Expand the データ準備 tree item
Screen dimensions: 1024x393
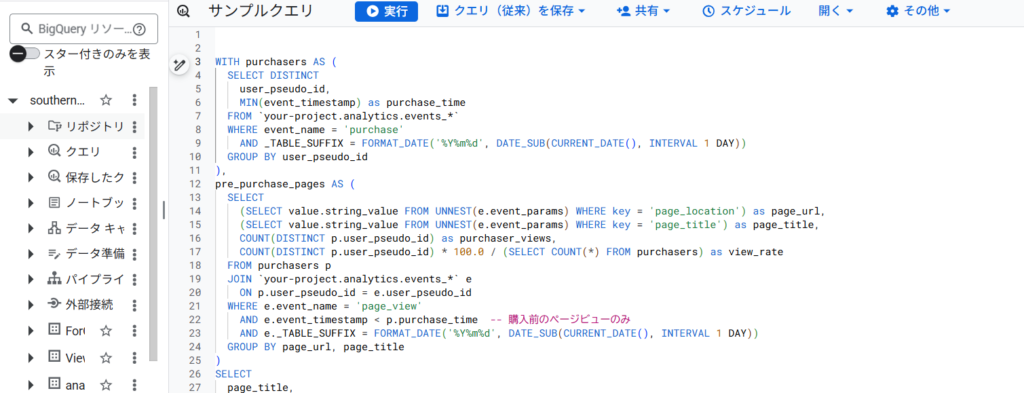tap(30, 254)
